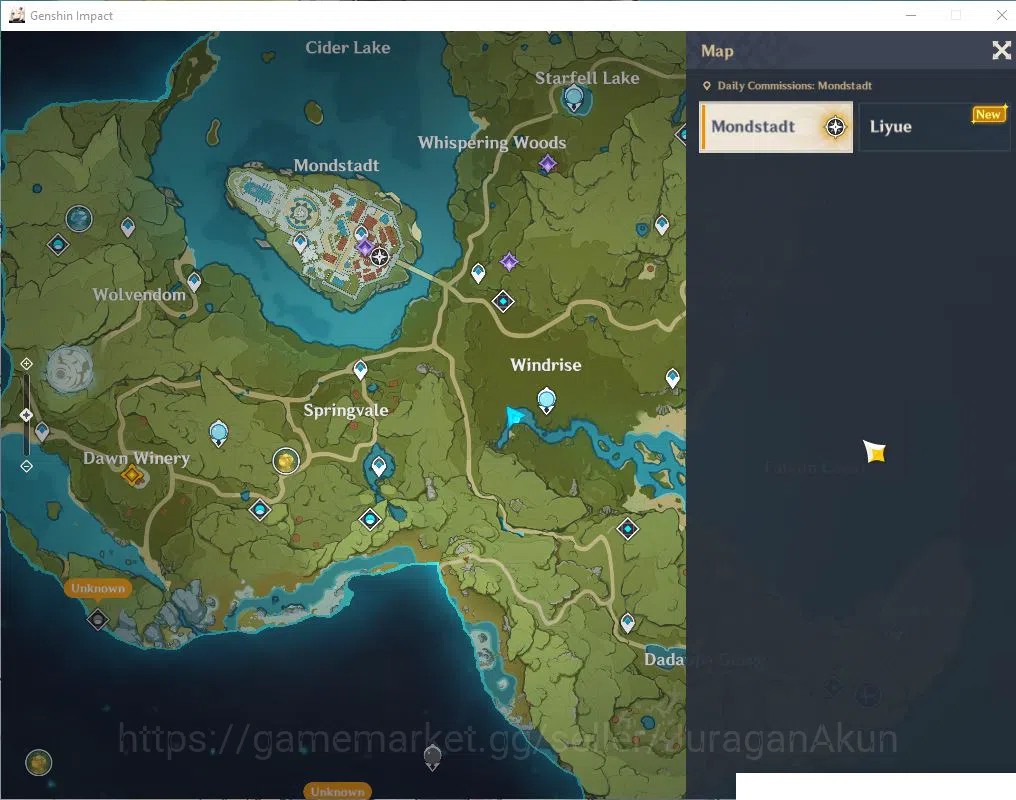This screenshot has width=1016, height=800.
Task: Click yellow star marker in side panel
Action: pos(875,451)
